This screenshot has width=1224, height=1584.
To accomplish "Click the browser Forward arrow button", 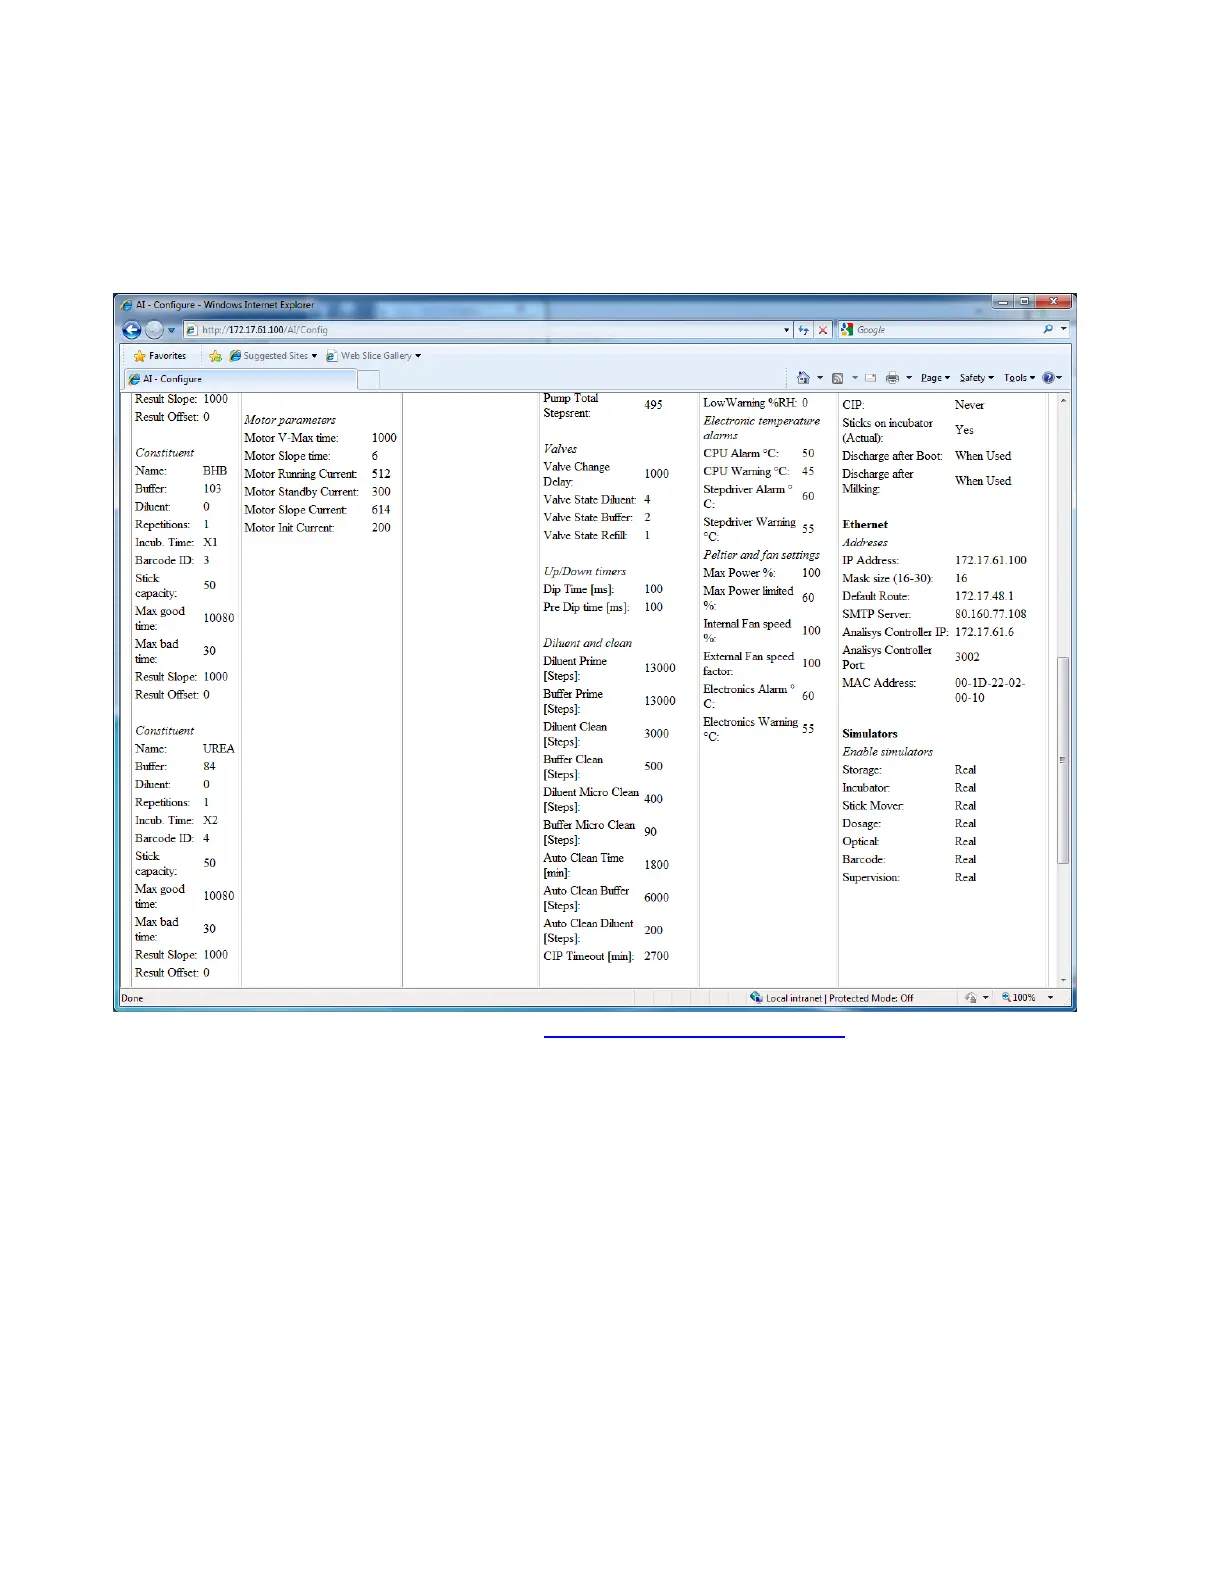I will 154,330.
